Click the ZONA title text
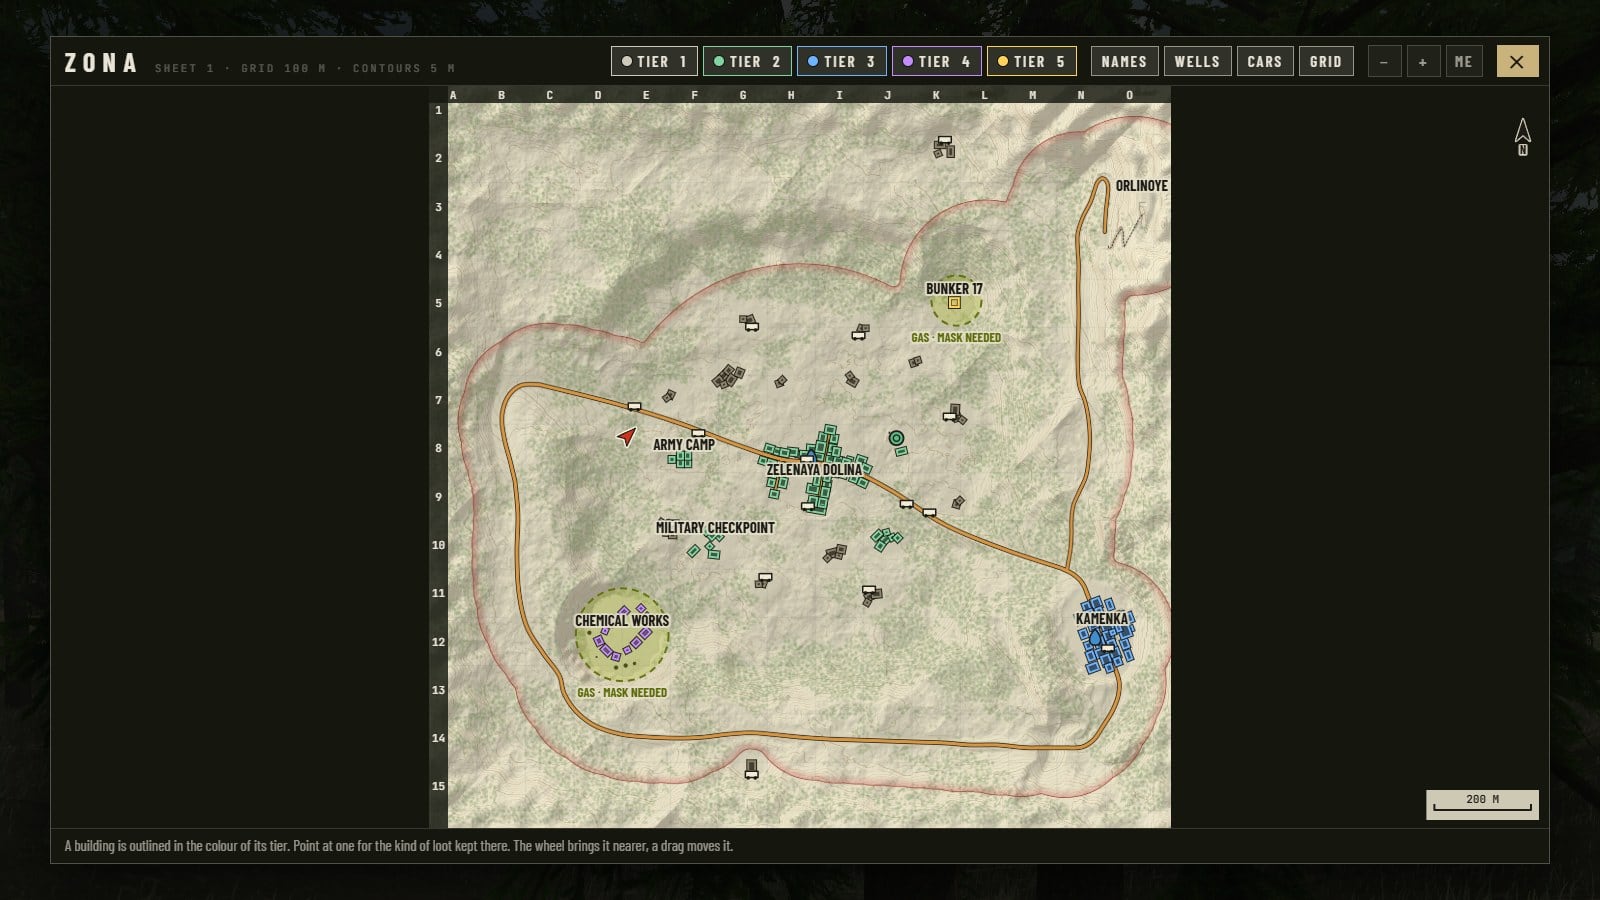Screen dimensions: 1600x900 pyautogui.click(x=100, y=63)
